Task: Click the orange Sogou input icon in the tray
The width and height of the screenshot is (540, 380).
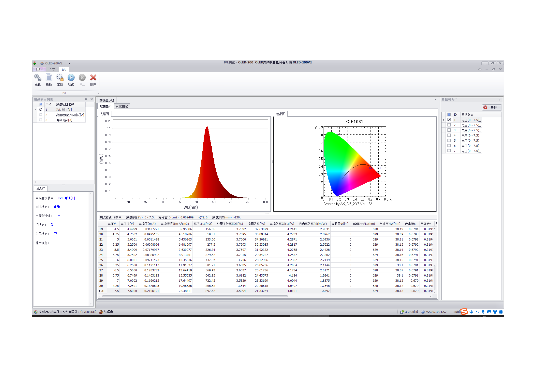Action: click(x=464, y=311)
